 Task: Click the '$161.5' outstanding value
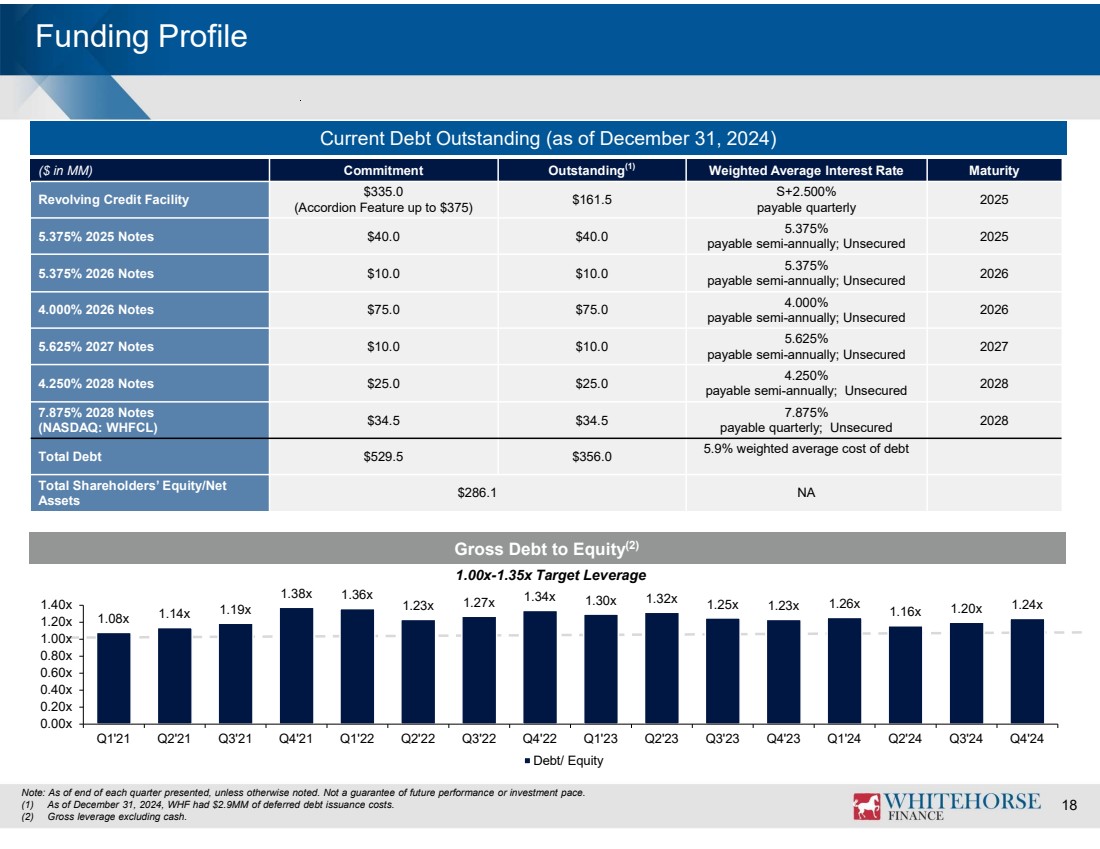click(591, 199)
